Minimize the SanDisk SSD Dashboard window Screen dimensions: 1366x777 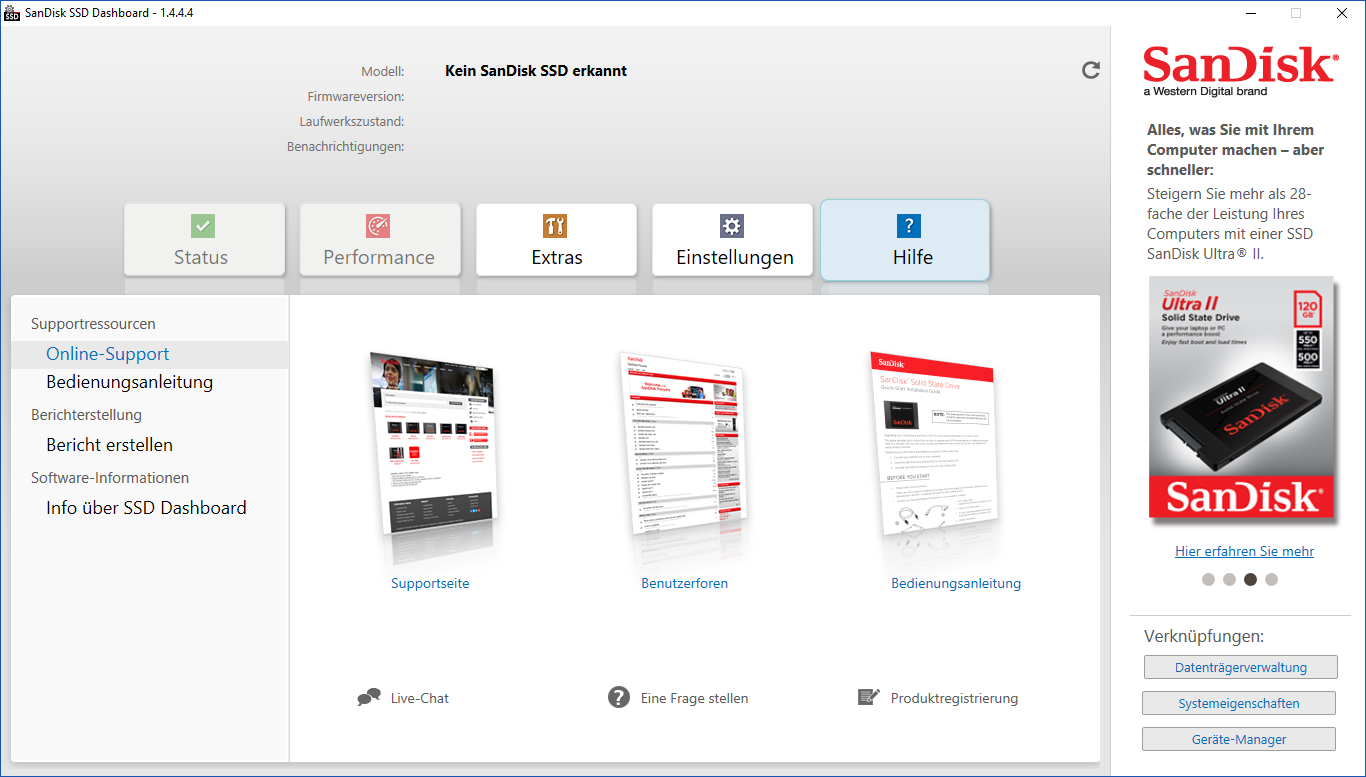tap(1250, 13)
